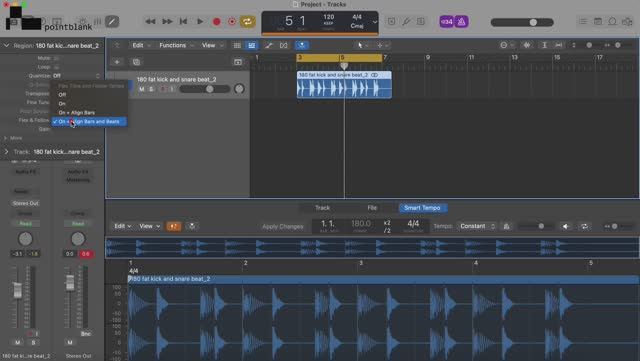The image size is (640, 361).
Task: Click the vertical auto zoom icon
Action: coord(544,45)
